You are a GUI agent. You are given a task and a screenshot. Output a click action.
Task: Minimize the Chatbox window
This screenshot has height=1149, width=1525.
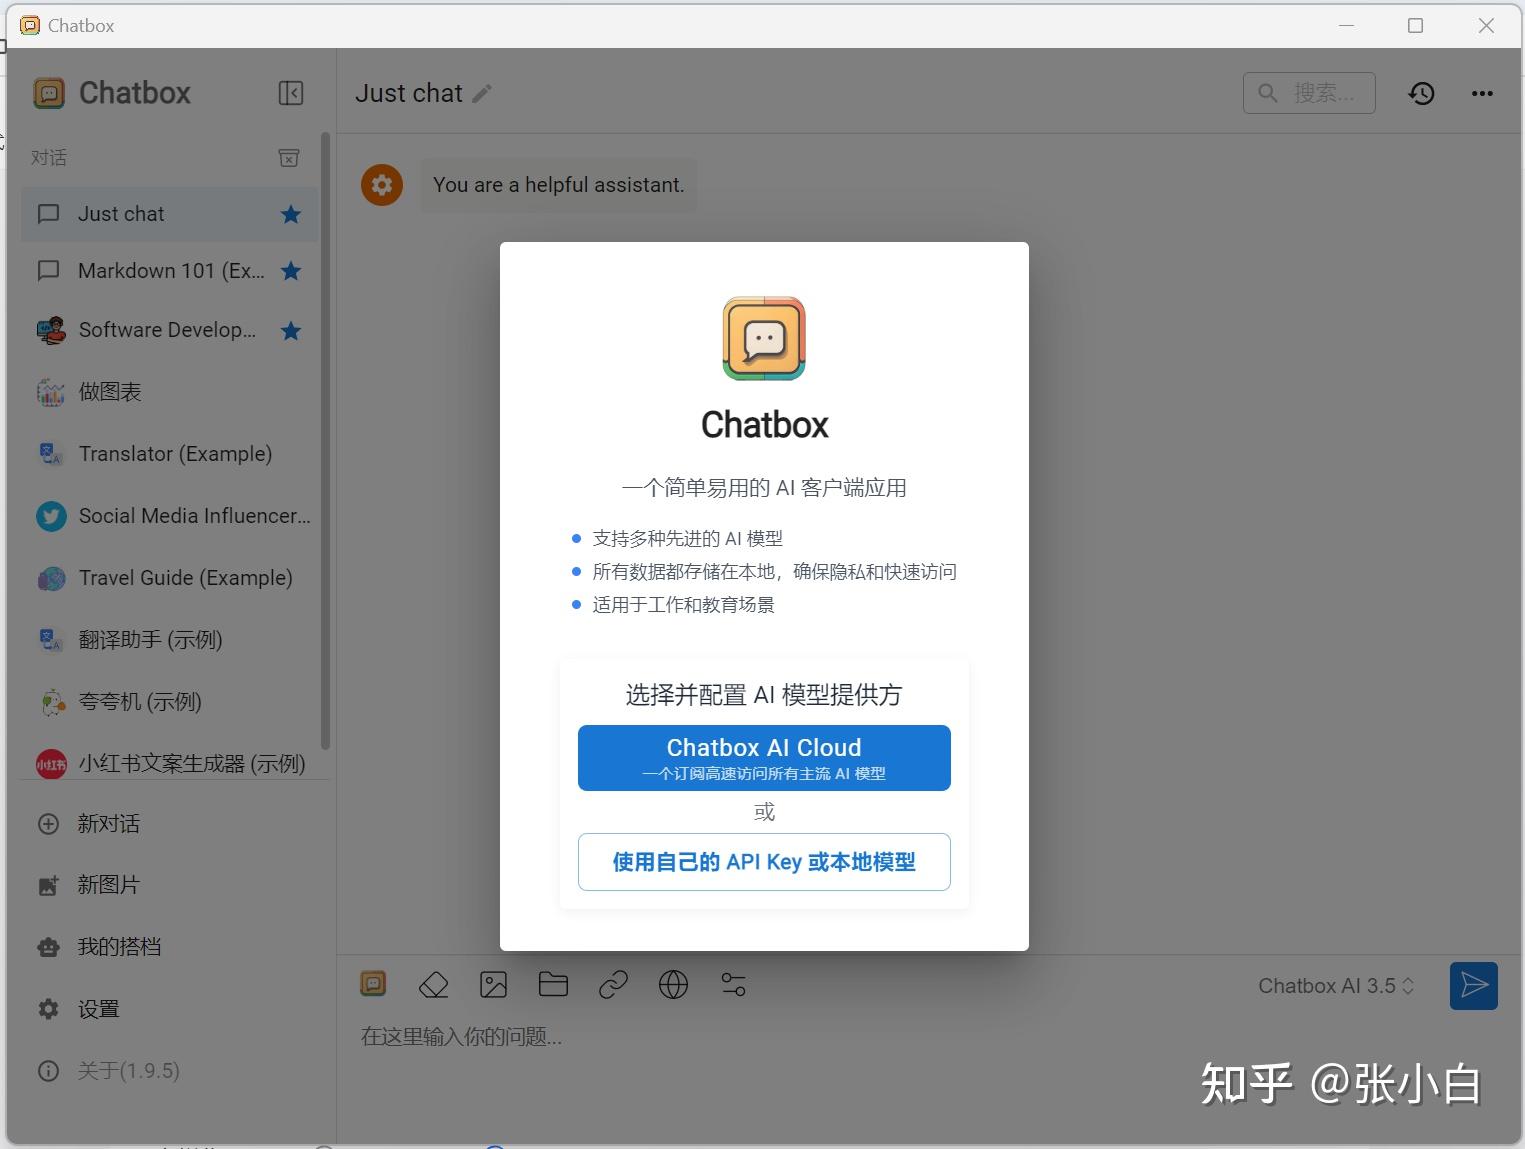click(x=1346, y=26)
